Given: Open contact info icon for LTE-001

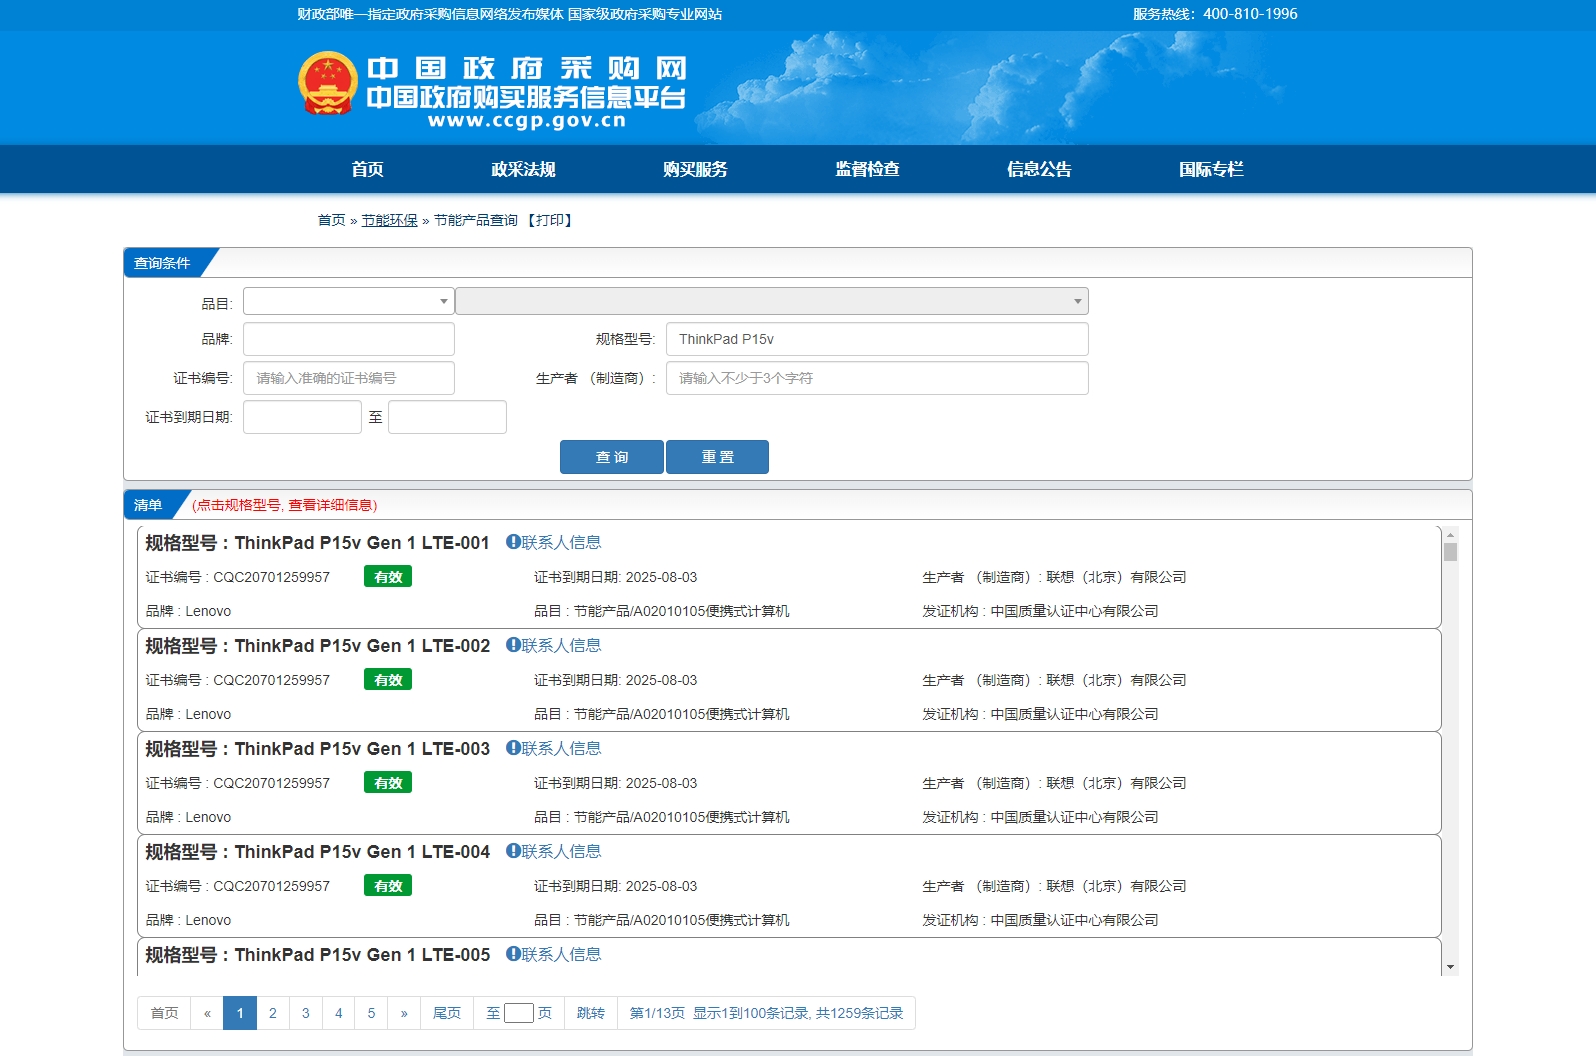Looking at the screenshot, I should (513, 542).
